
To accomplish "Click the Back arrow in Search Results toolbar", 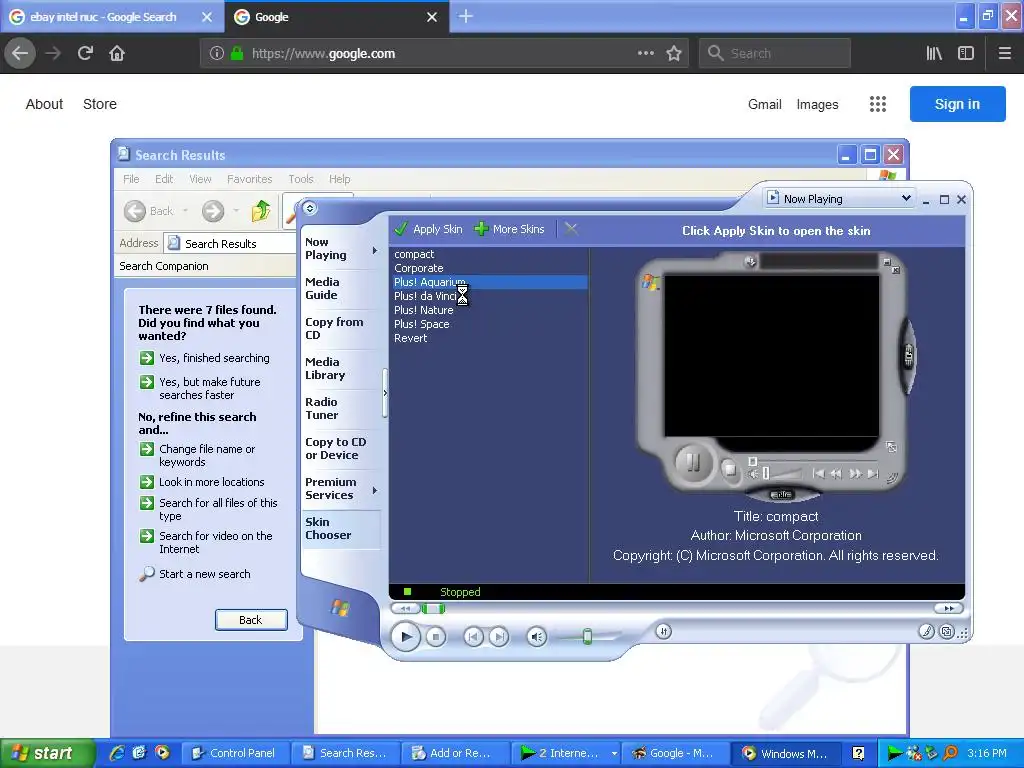I will tap(135, 211).
